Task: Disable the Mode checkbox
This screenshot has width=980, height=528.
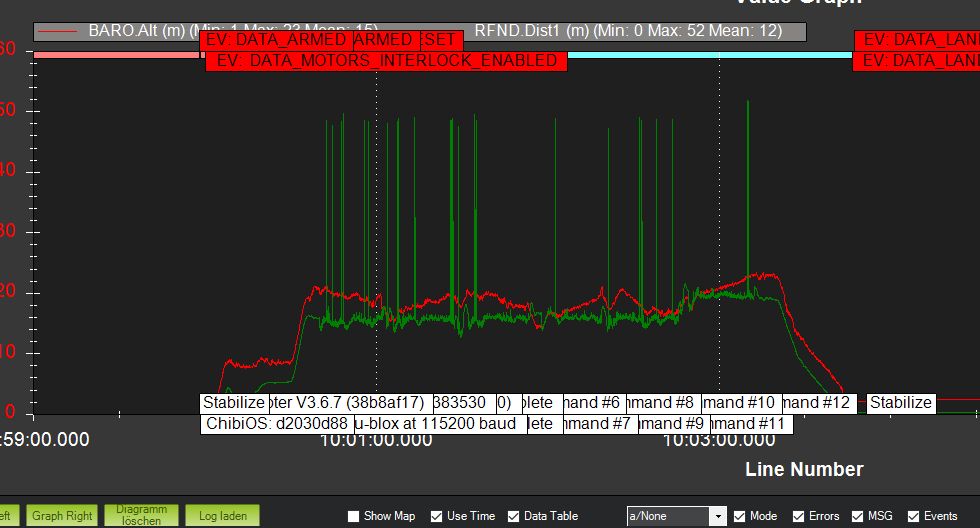Action: click(739, 516)
